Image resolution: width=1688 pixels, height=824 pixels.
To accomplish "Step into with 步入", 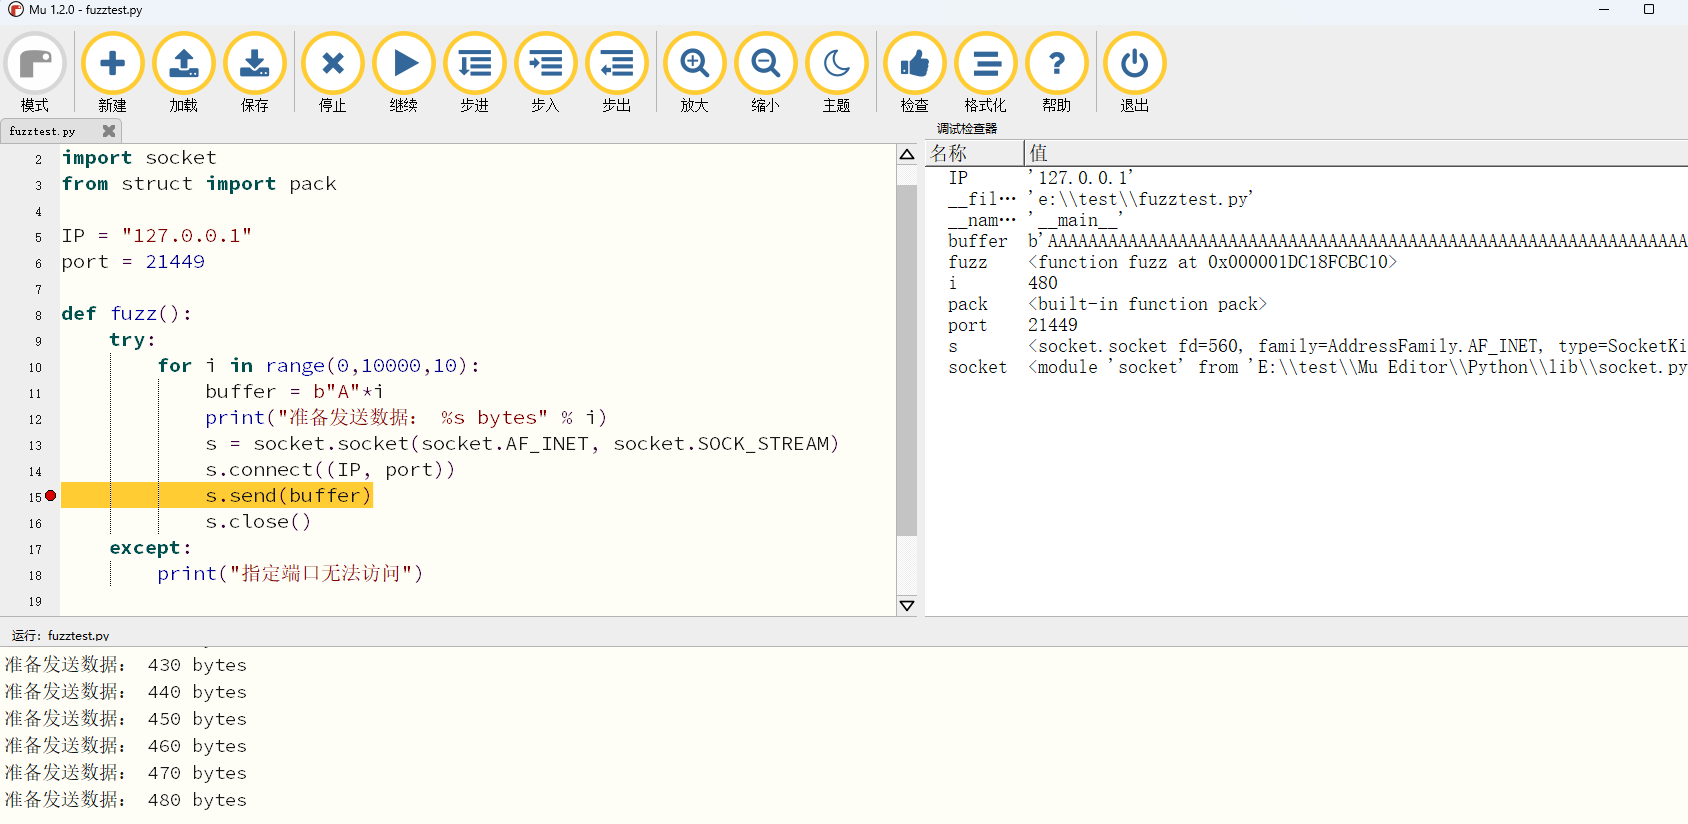I will [x=545, y=72].
